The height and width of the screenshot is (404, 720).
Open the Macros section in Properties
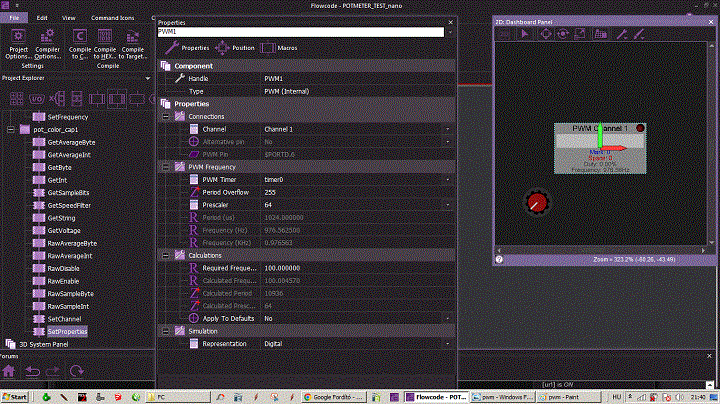(278, 47)
